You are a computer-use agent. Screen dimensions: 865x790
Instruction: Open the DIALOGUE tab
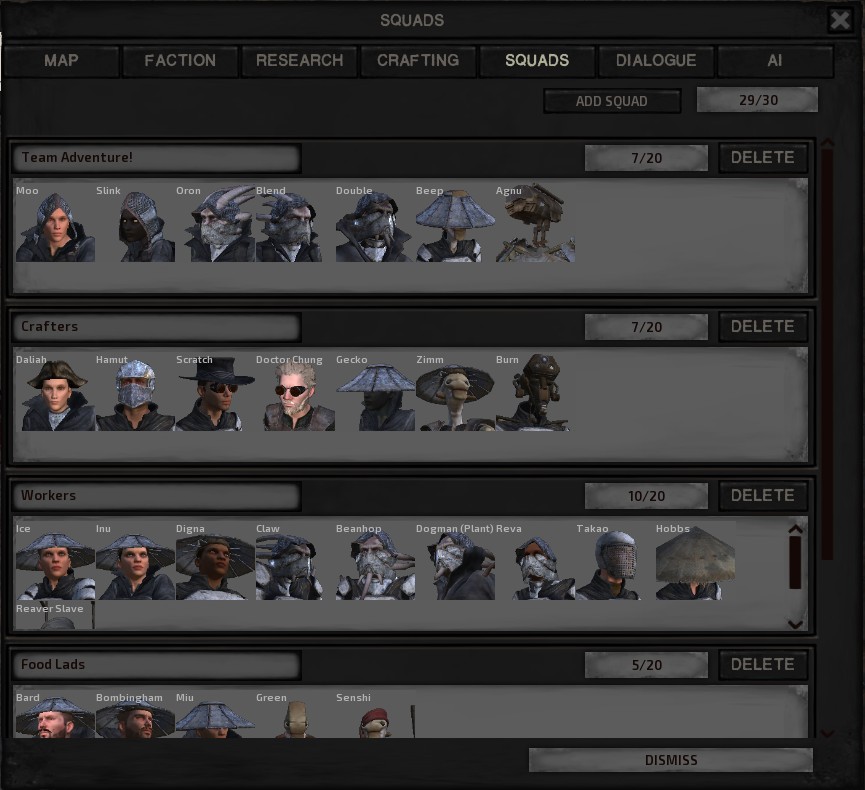pyautogui.click(x=656, y=61)
